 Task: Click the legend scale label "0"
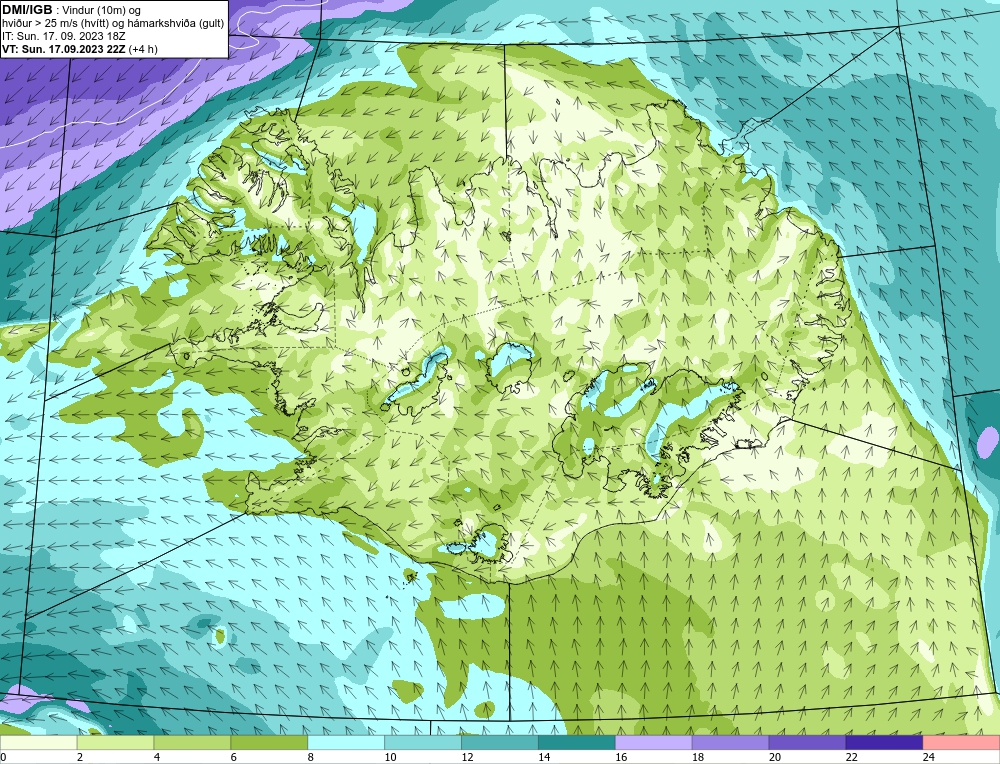coord(3,757)
